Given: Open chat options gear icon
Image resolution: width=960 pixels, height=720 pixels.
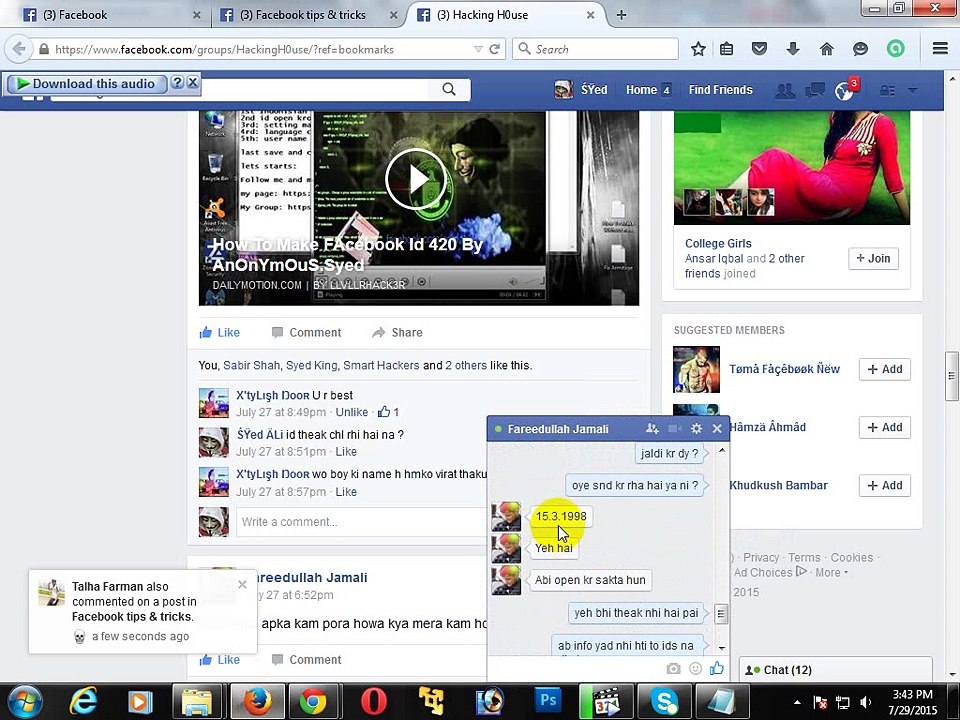Looking at the screenshot, I should [x=696, y=429].
